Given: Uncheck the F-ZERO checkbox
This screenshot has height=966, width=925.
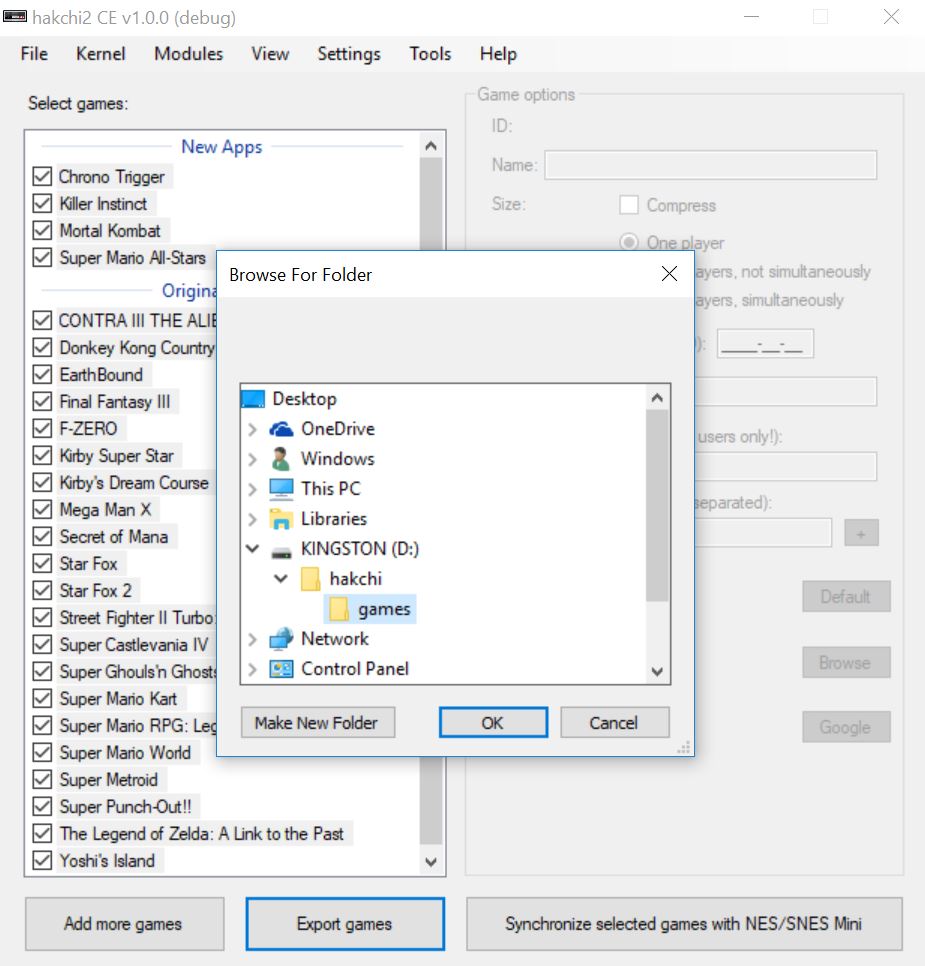Looking at the screenshot, I should [42, 429].
